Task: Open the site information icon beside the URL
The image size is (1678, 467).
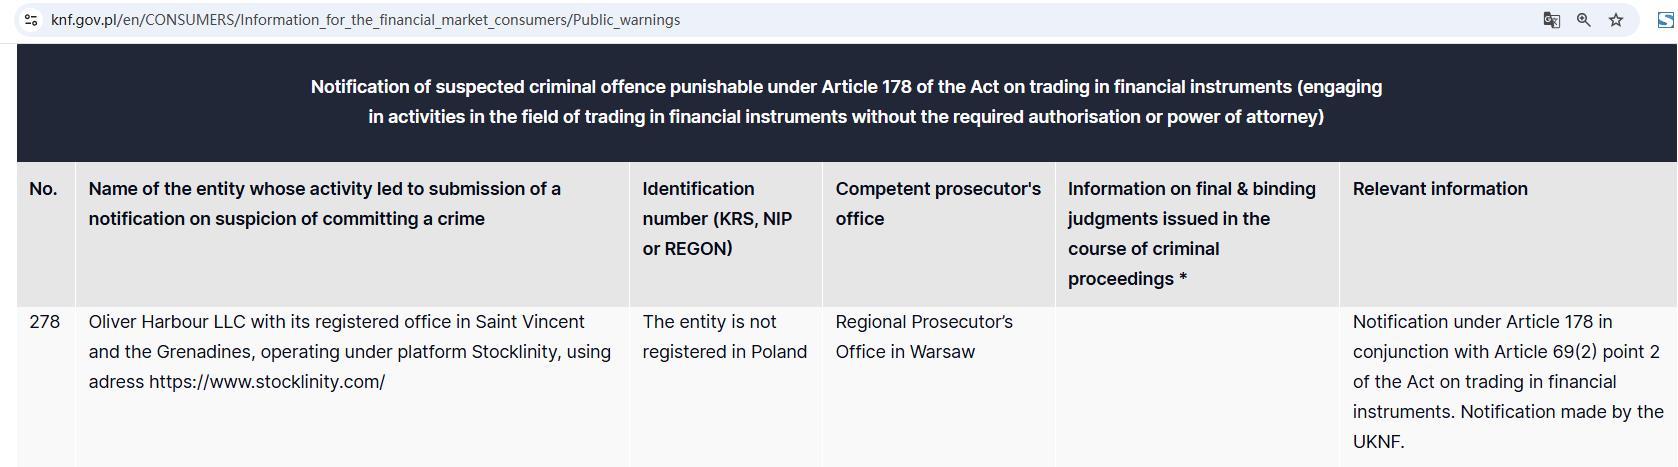Action: click(x=31, y=20)
